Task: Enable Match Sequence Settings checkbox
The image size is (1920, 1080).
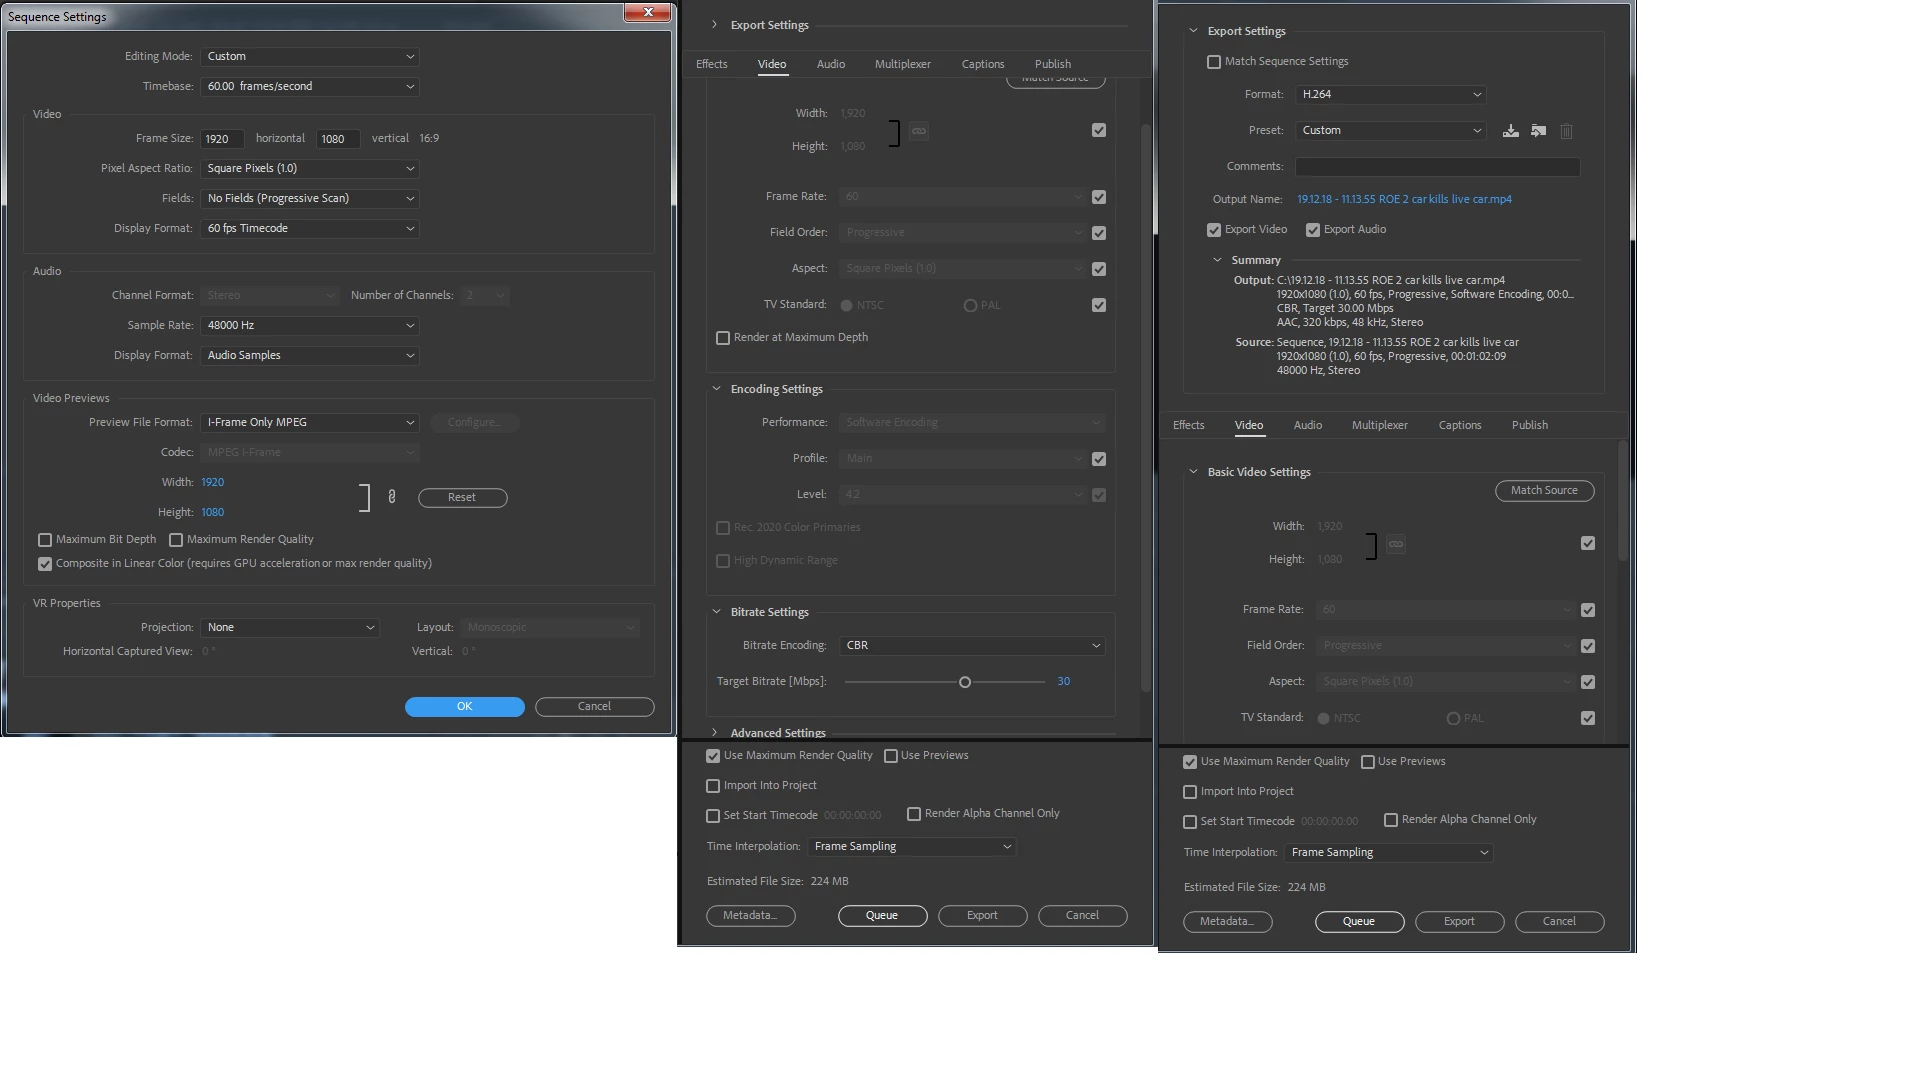Action: [x=1214, y=62]
